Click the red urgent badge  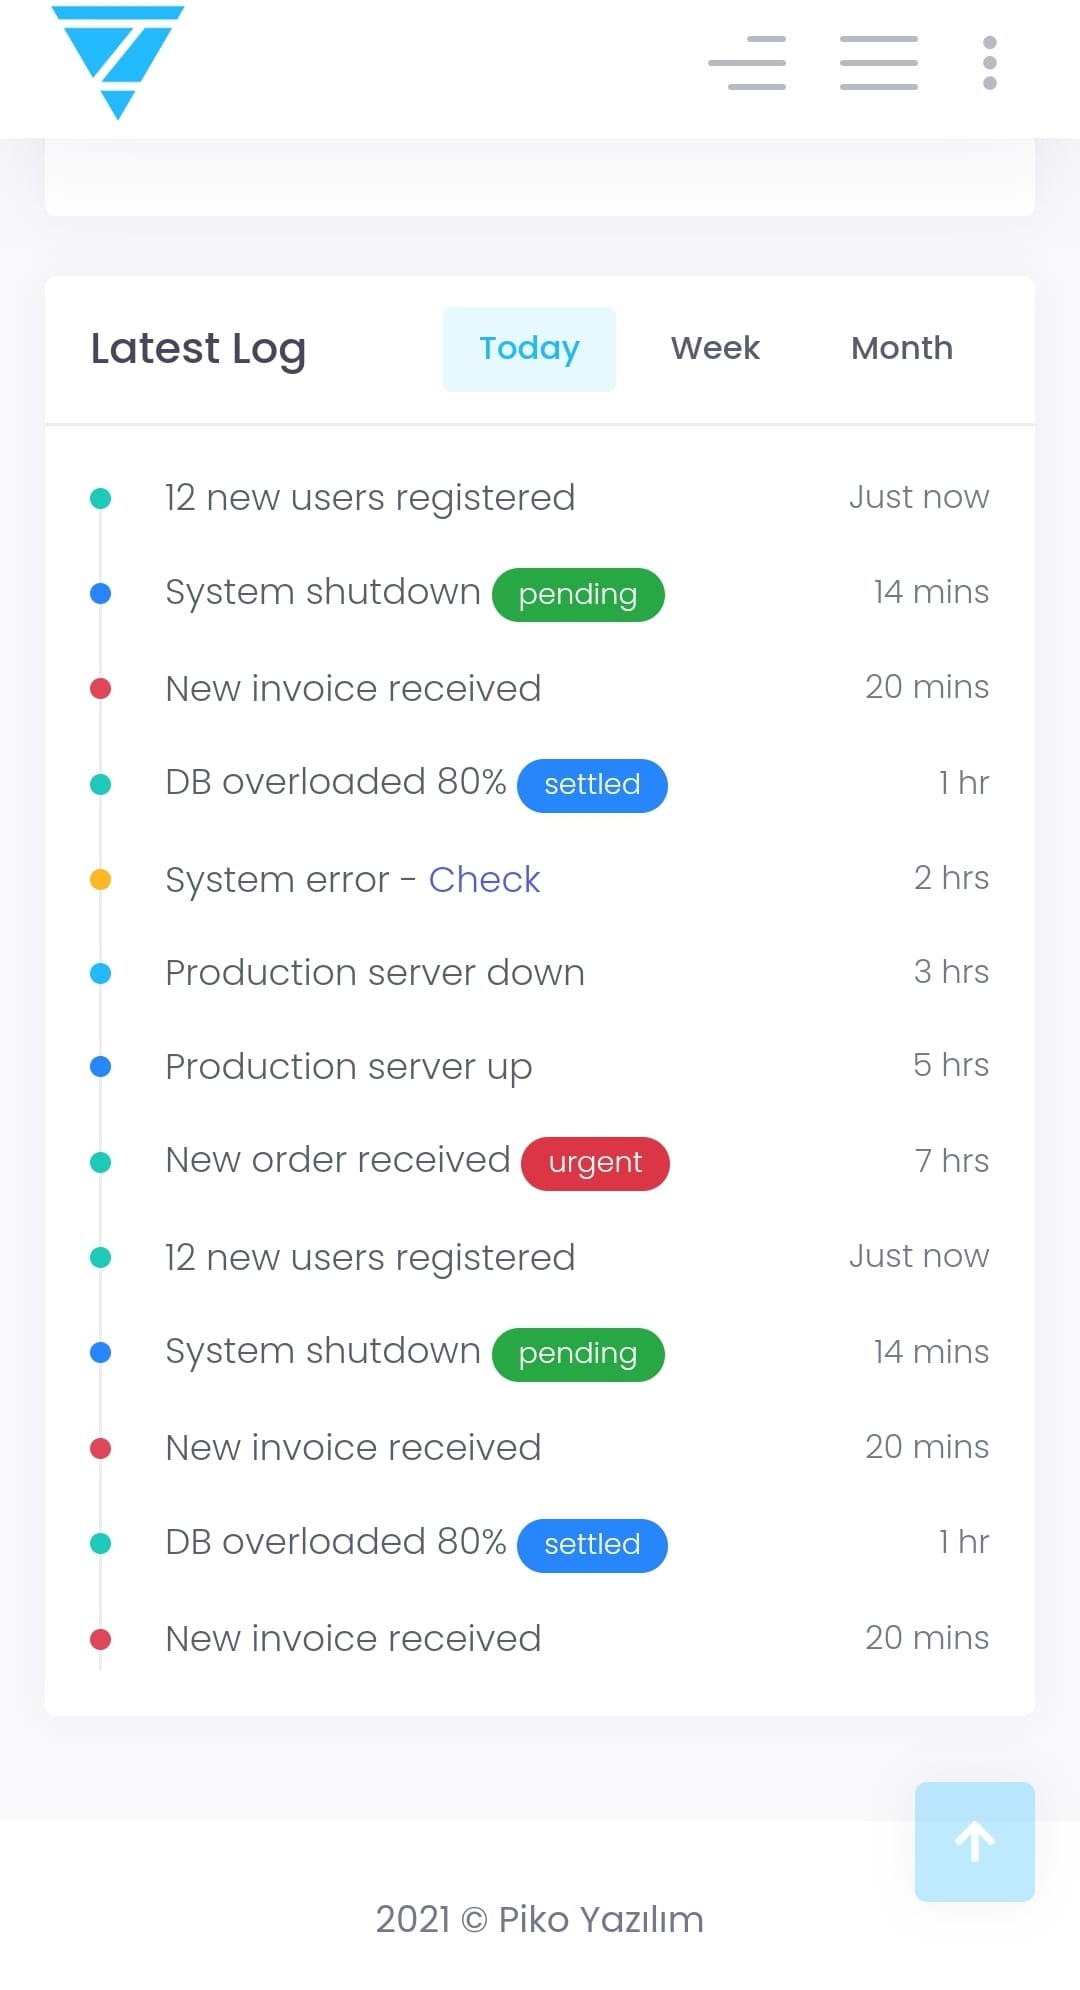(x=595, y=1163)
